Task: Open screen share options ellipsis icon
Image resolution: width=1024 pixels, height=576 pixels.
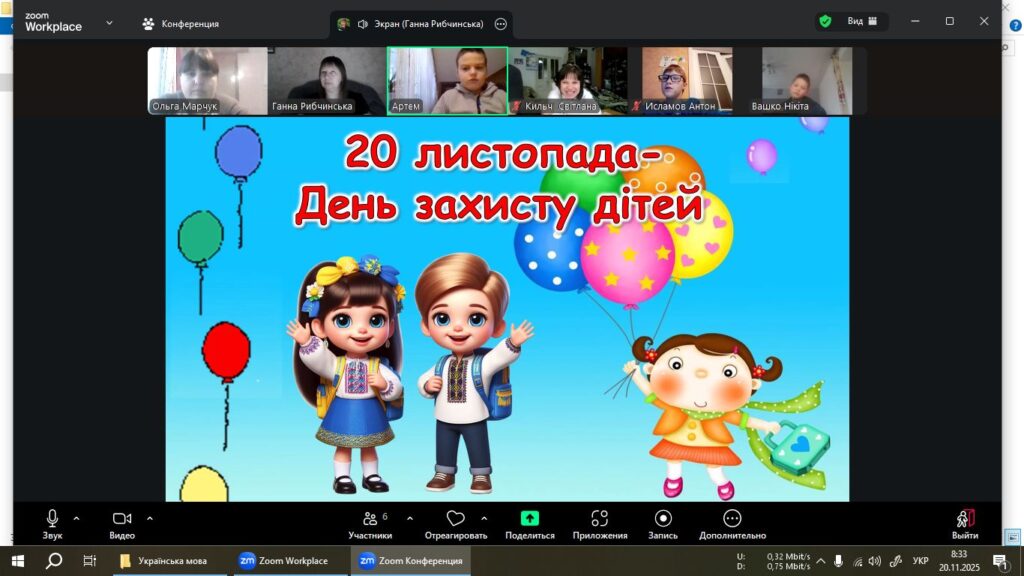Action: coord(501,23)
